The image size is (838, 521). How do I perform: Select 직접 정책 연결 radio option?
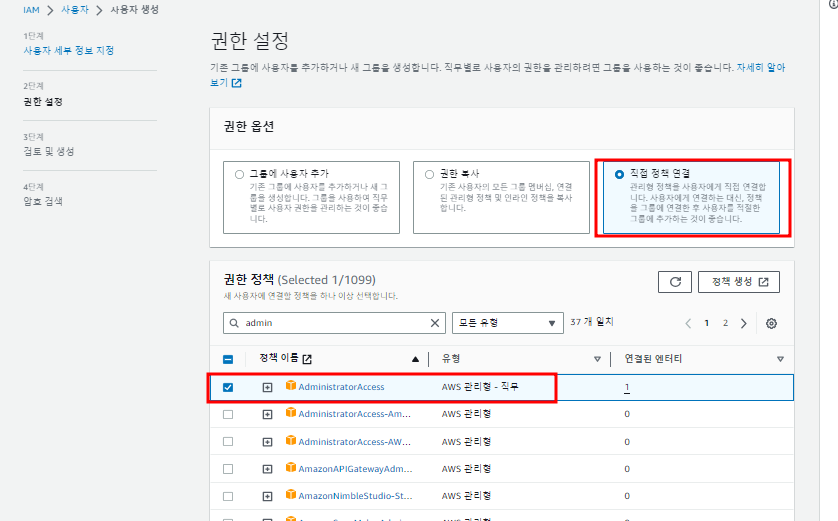(619, 174)
